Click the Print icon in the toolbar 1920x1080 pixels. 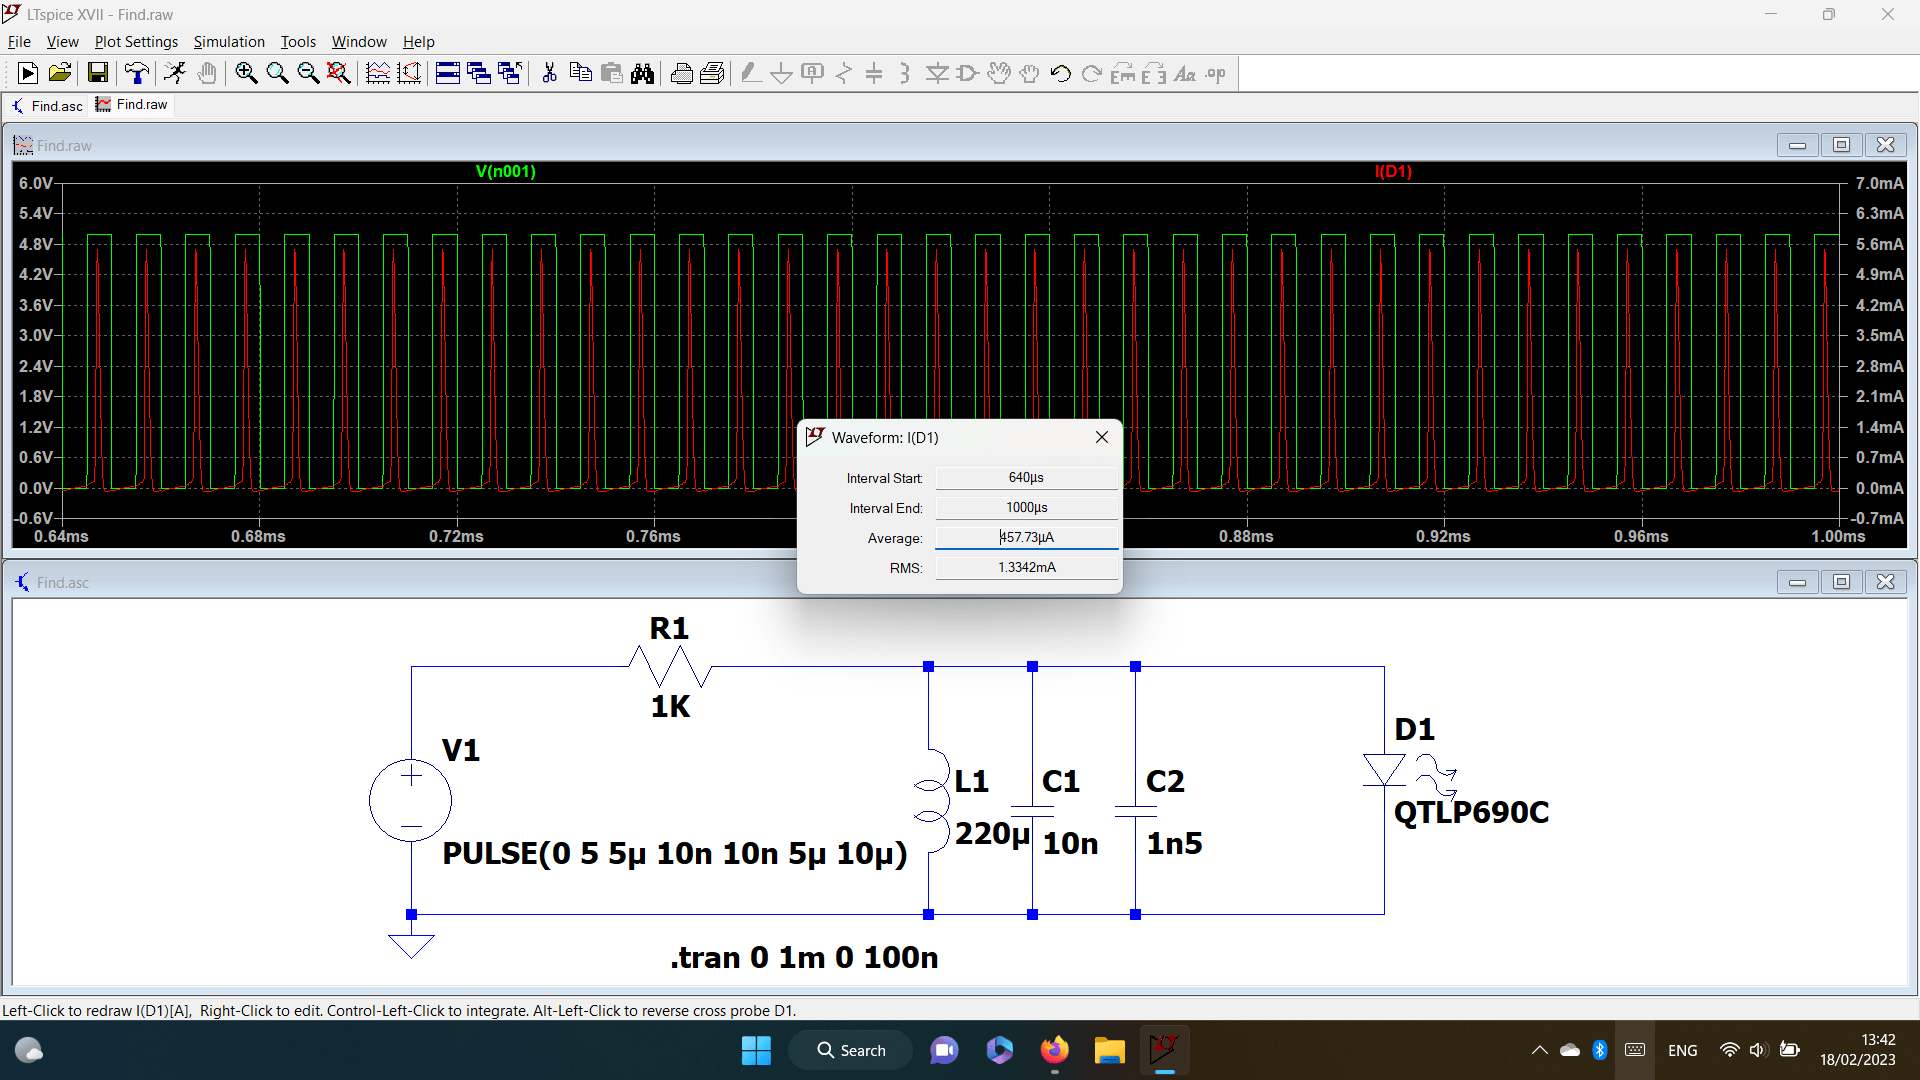click(712, 73)
